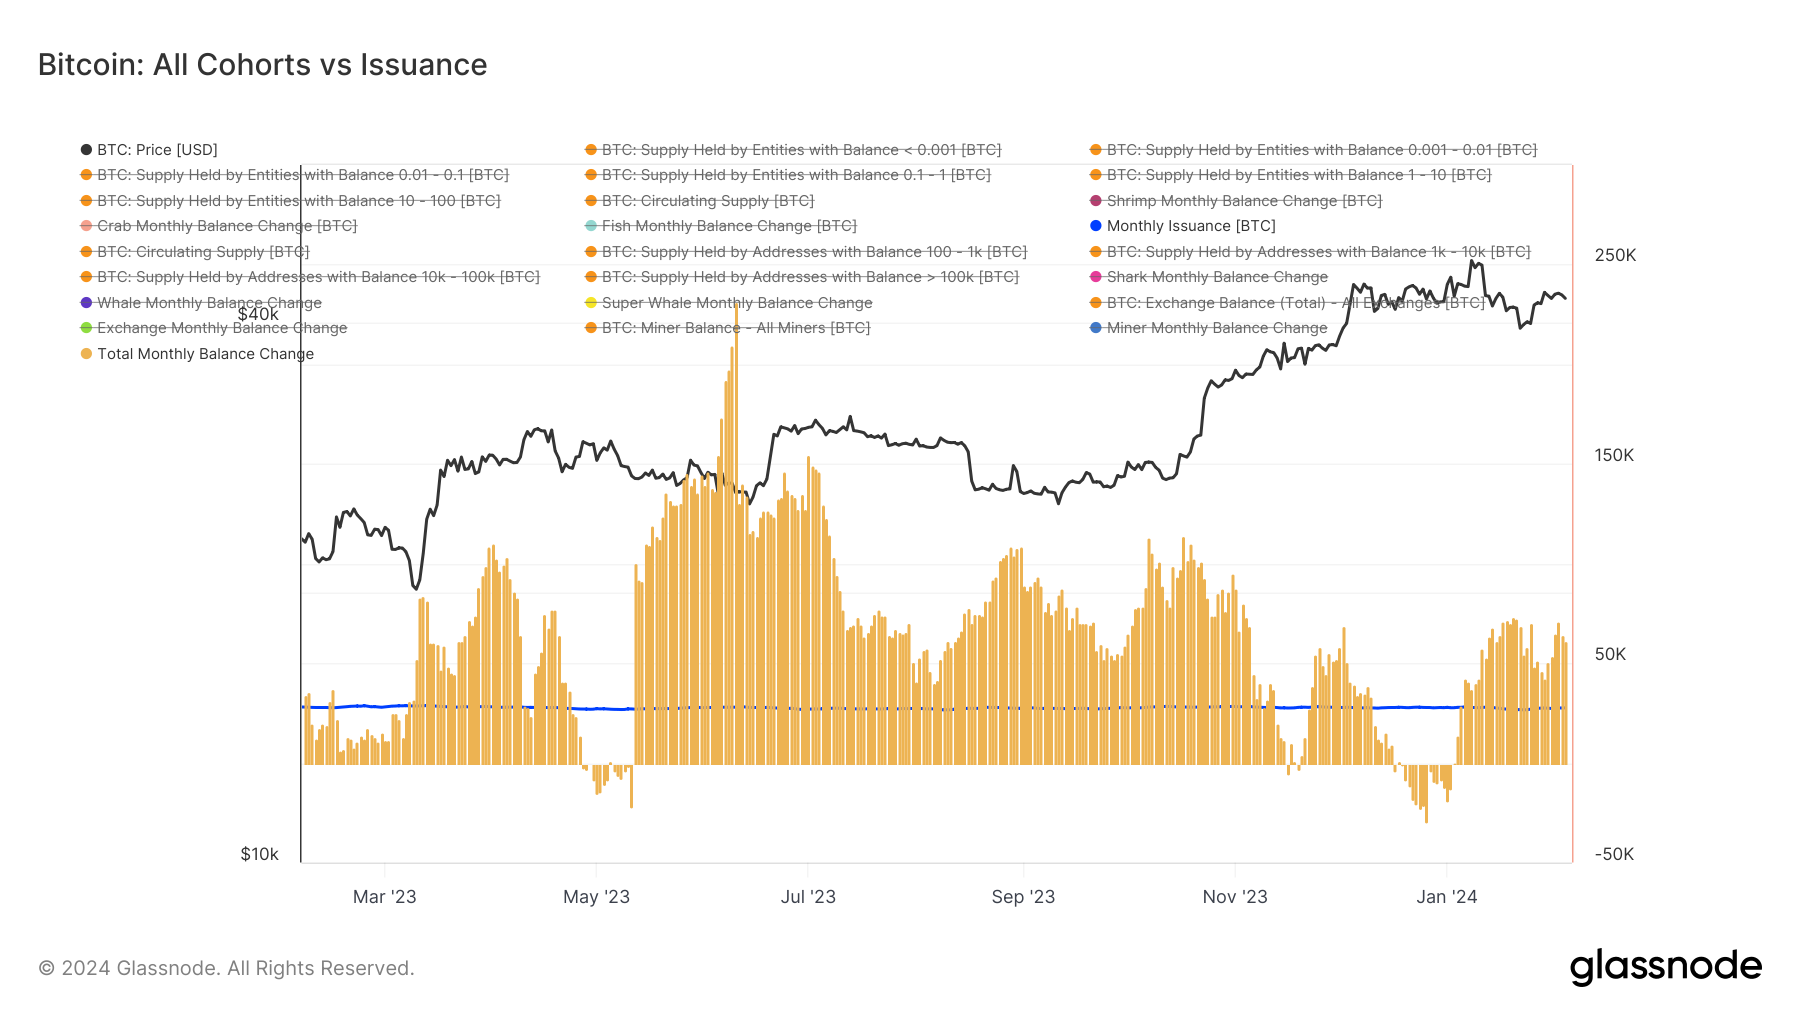
Task: Toggle the Total Monthly Balance Change label
Action: click(x=205, y=354)
